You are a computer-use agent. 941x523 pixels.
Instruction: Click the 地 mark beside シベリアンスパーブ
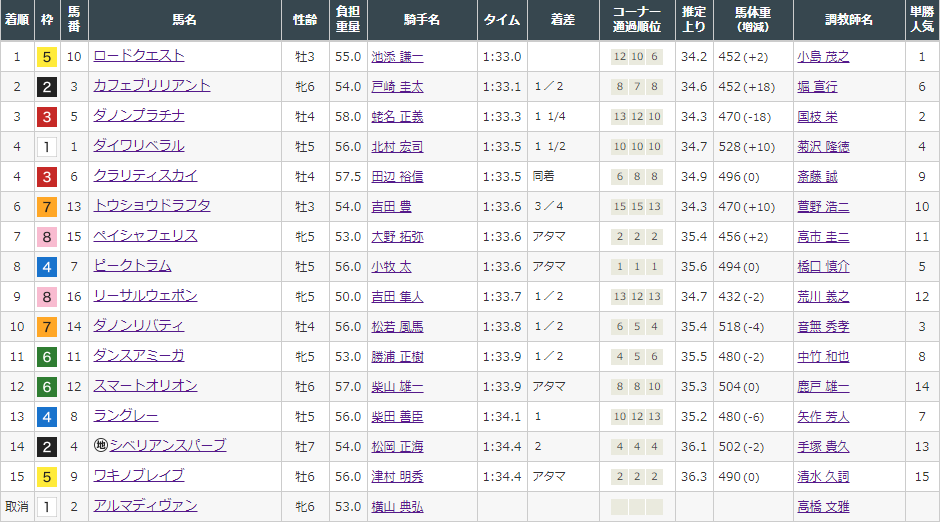click(101, 446)
